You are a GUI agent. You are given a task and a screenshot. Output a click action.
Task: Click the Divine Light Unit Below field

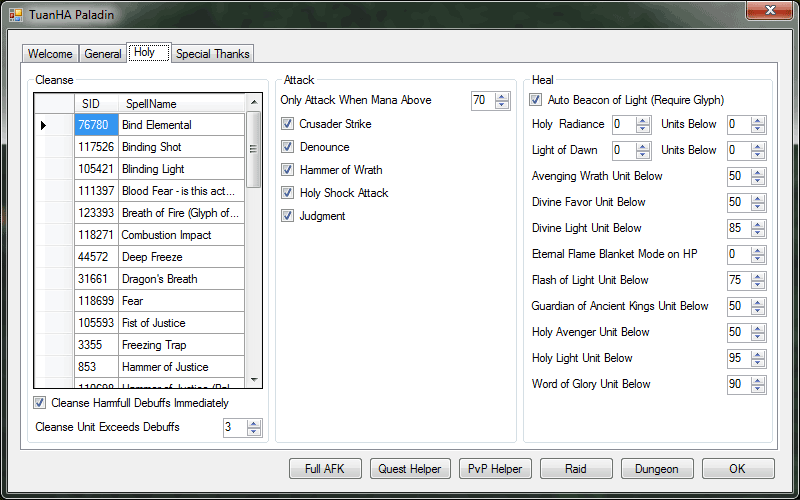coord(739,228)
